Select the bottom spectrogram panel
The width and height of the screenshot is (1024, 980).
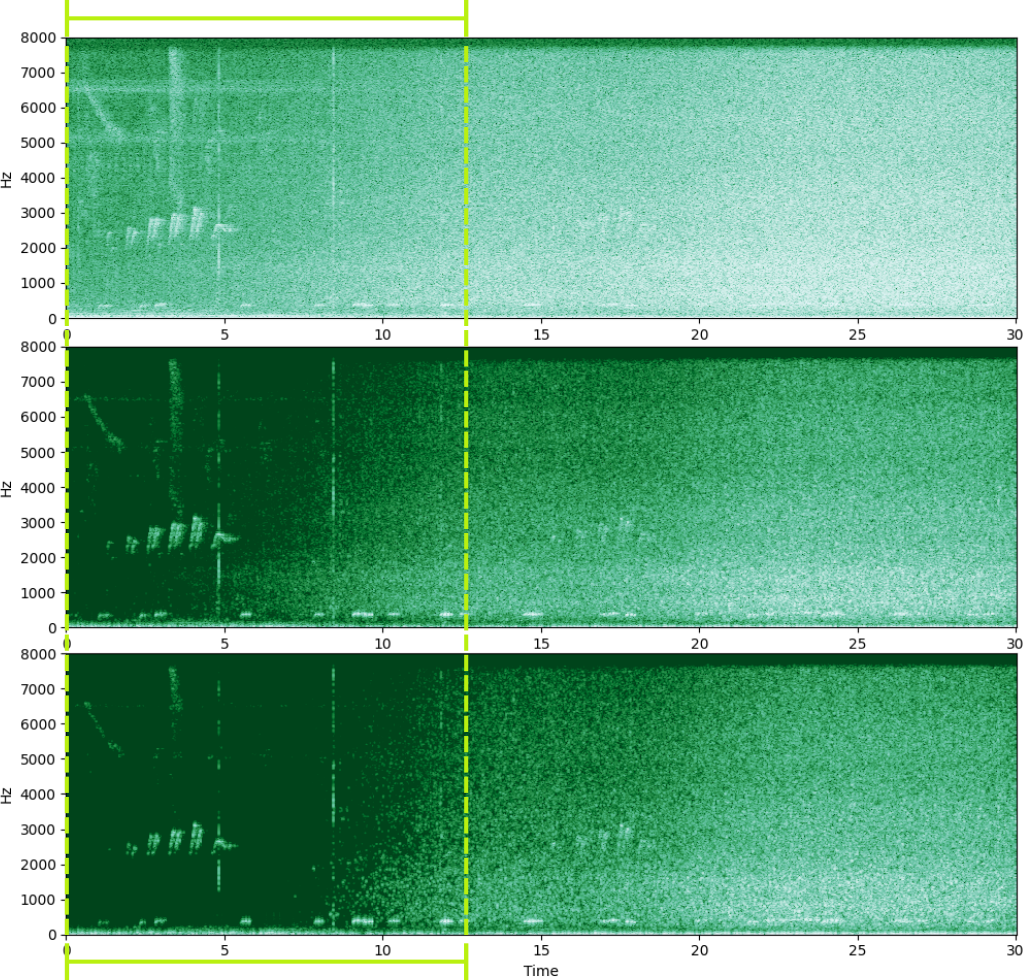click(x=541, y=795)
